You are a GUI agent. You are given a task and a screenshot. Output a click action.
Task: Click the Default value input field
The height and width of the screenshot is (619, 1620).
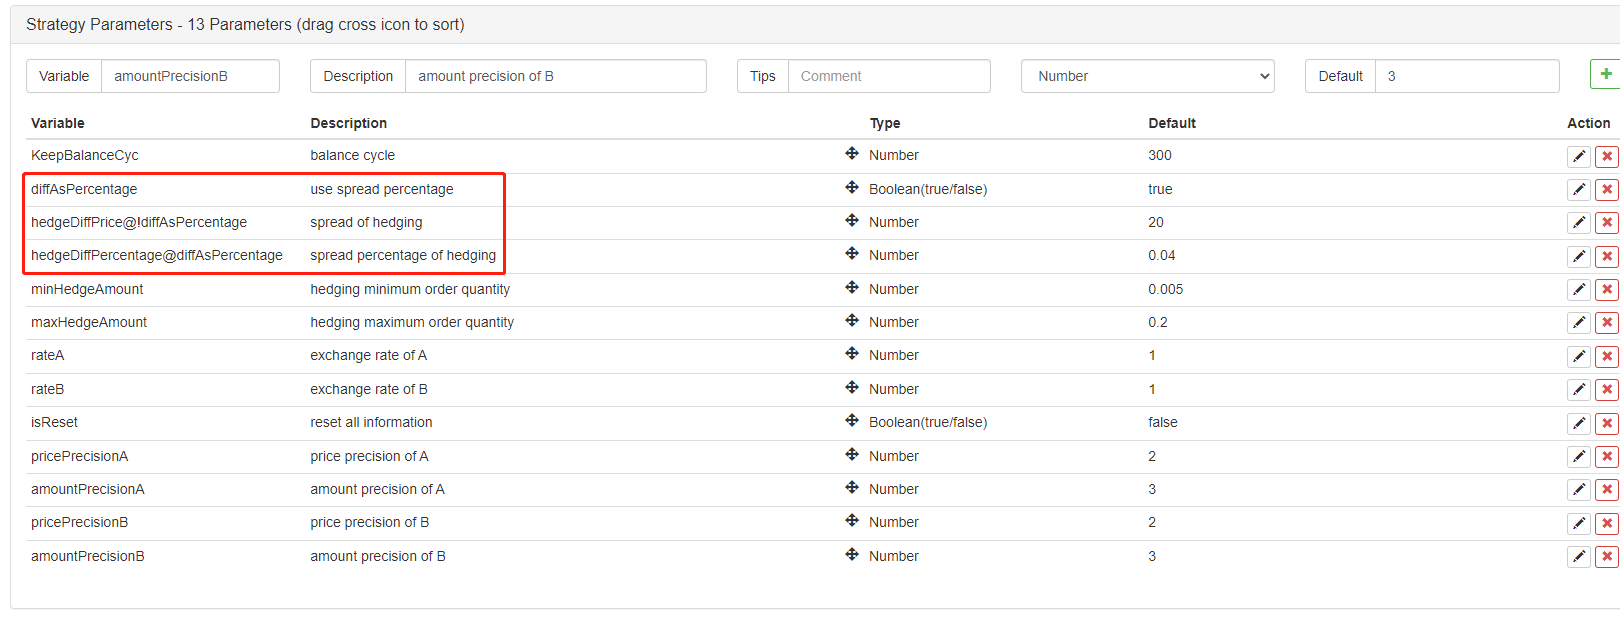[1466, 76]
